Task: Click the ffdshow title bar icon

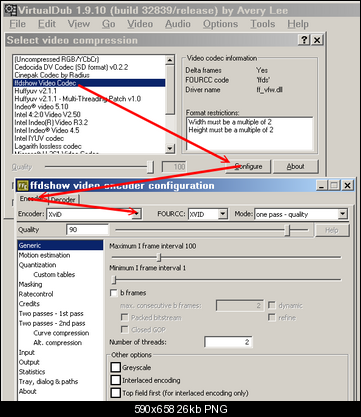Action: click(23, 185)
